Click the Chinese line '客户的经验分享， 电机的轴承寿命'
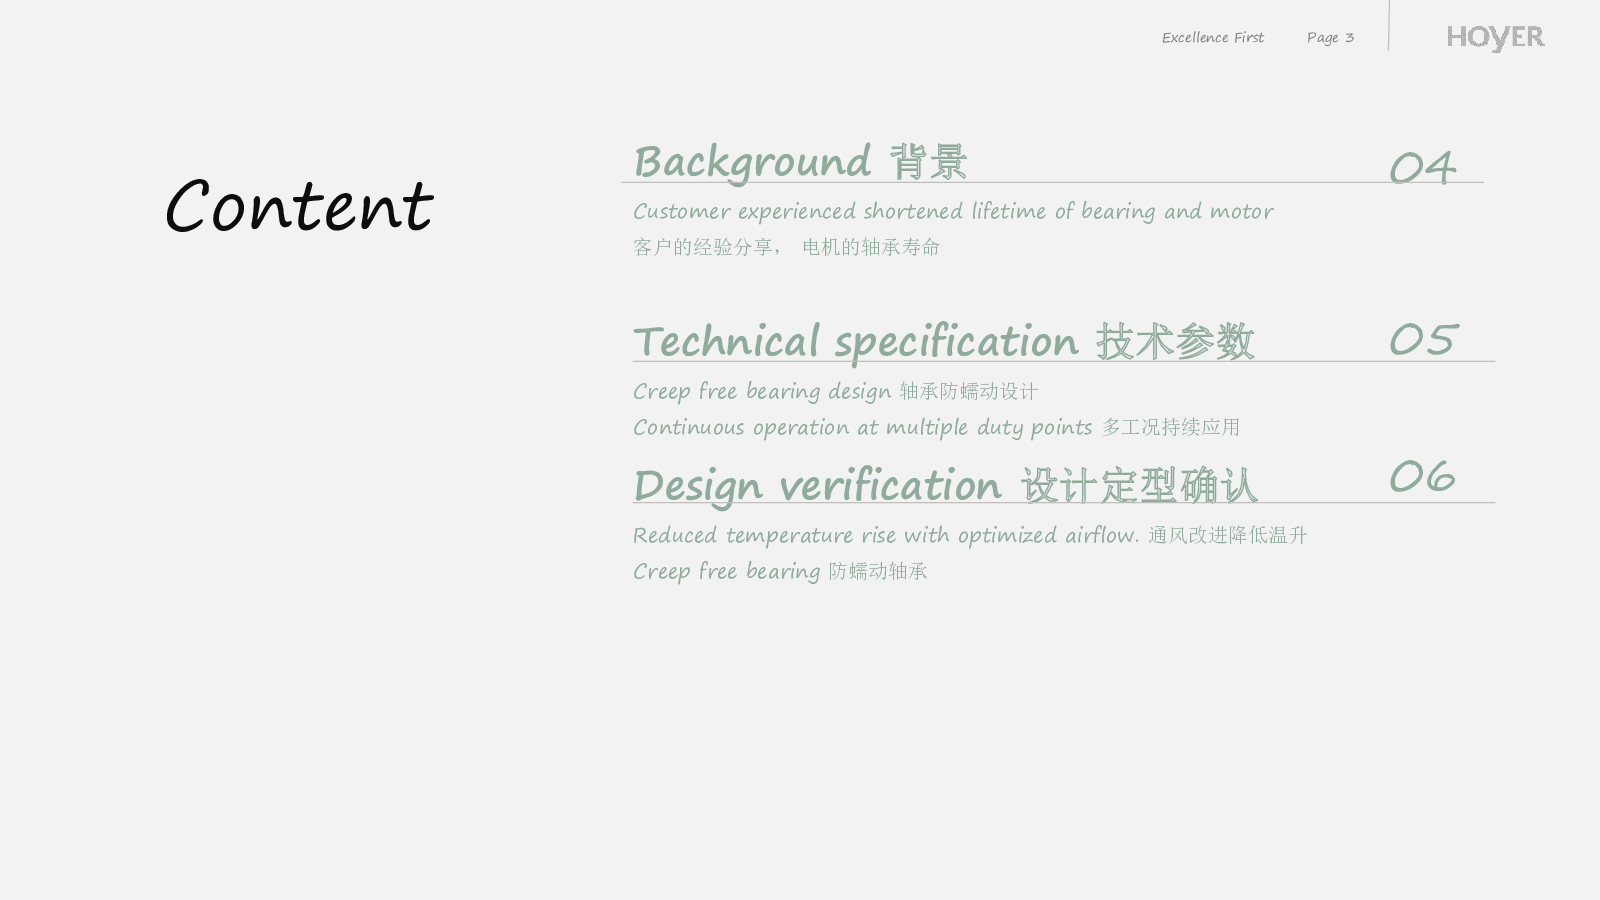The image size is (1600, 900). tap(787, 247)
